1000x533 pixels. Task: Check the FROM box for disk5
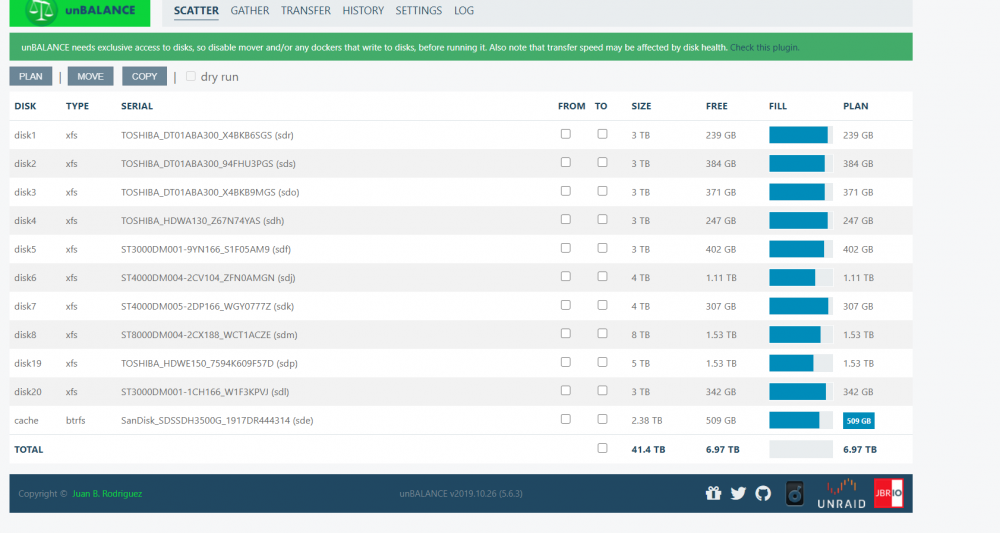pyautogui.click(x=566, y=248)
